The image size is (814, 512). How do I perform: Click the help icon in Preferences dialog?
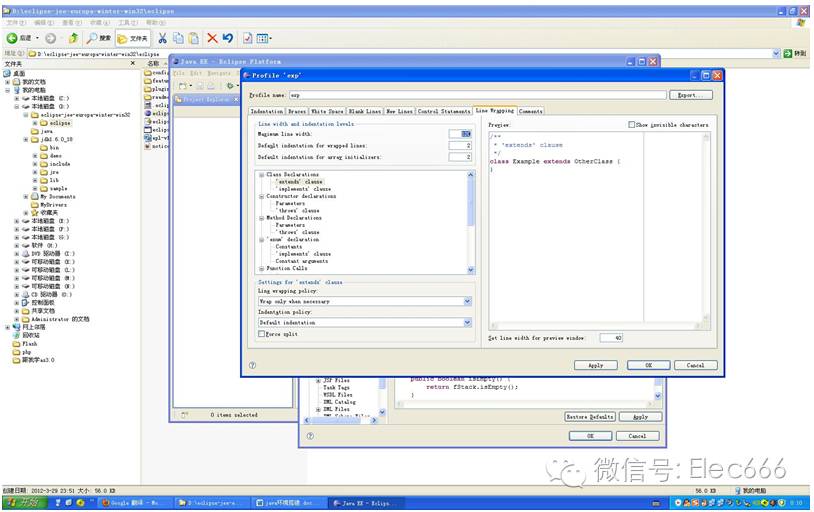310,436
